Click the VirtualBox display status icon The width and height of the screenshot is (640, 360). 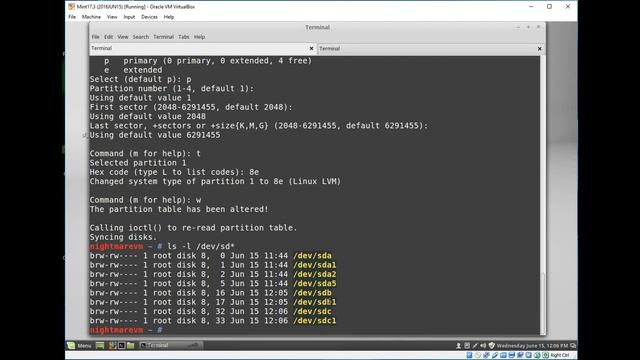click(512, 355)
